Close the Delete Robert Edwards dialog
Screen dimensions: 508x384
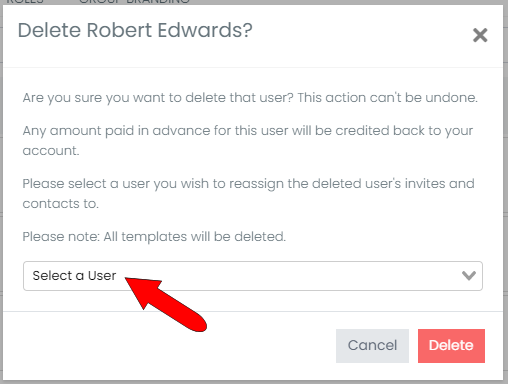(480, 35)
